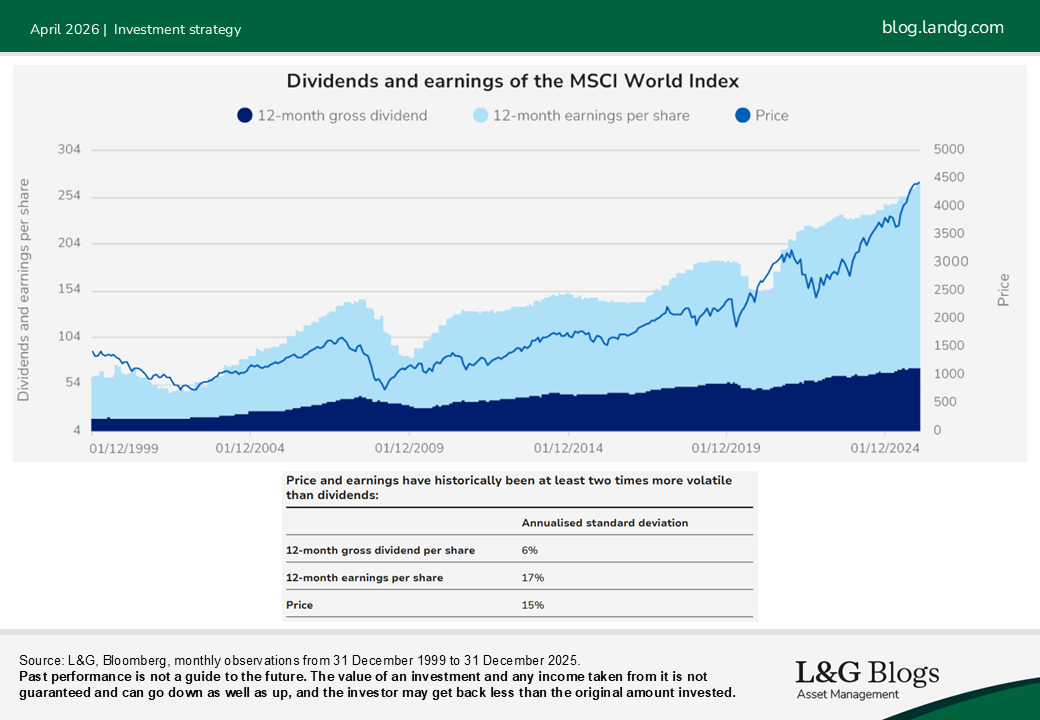Select the 01/12/2019 x-axis date label
The width and height of the screenshot is (1040, 720).
click(727, 448)
